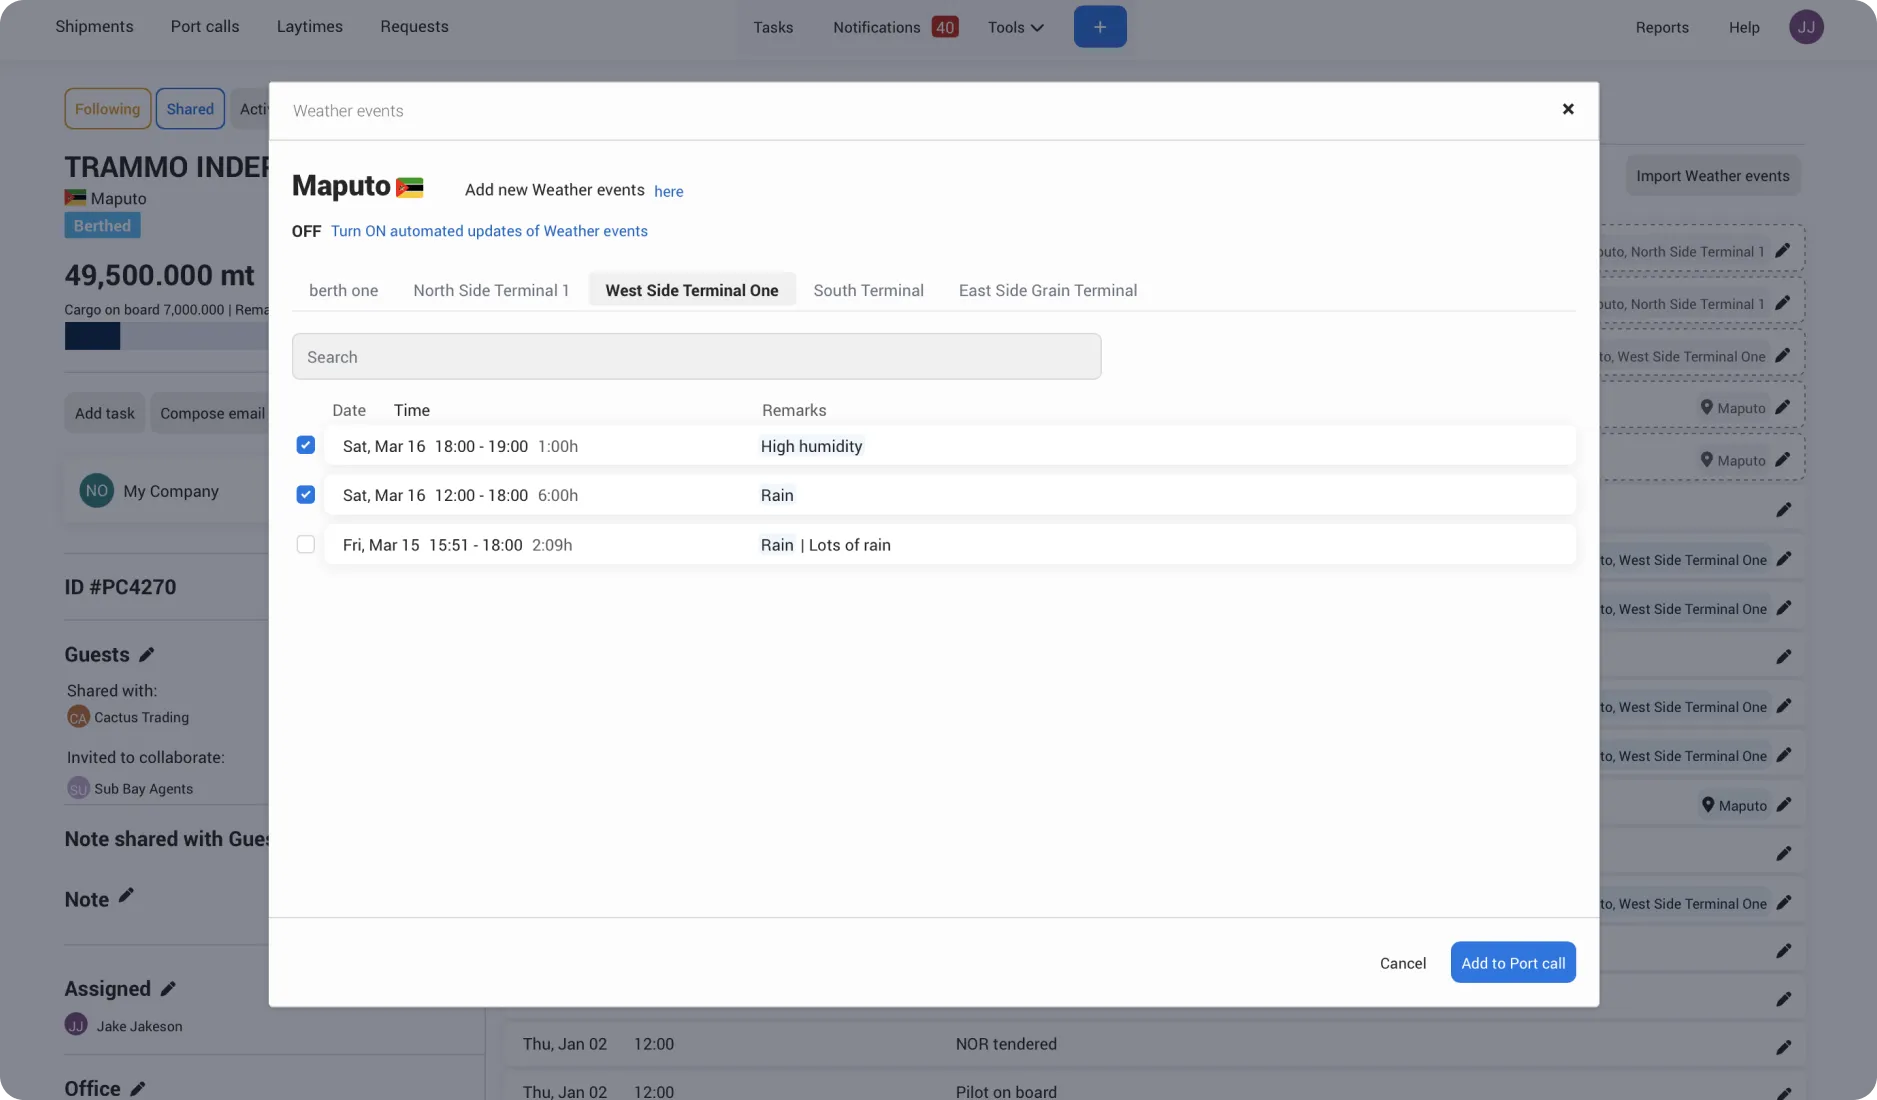Select the North Side Terminal 1 tab
This screenshot has width=1877, height=1100.
click(x=491, y=290)
